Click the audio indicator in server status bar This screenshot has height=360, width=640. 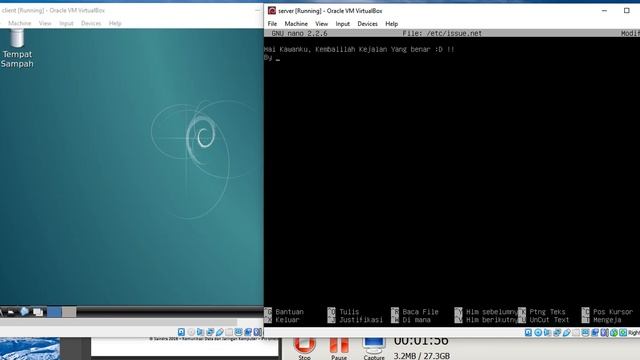[548, 332]
